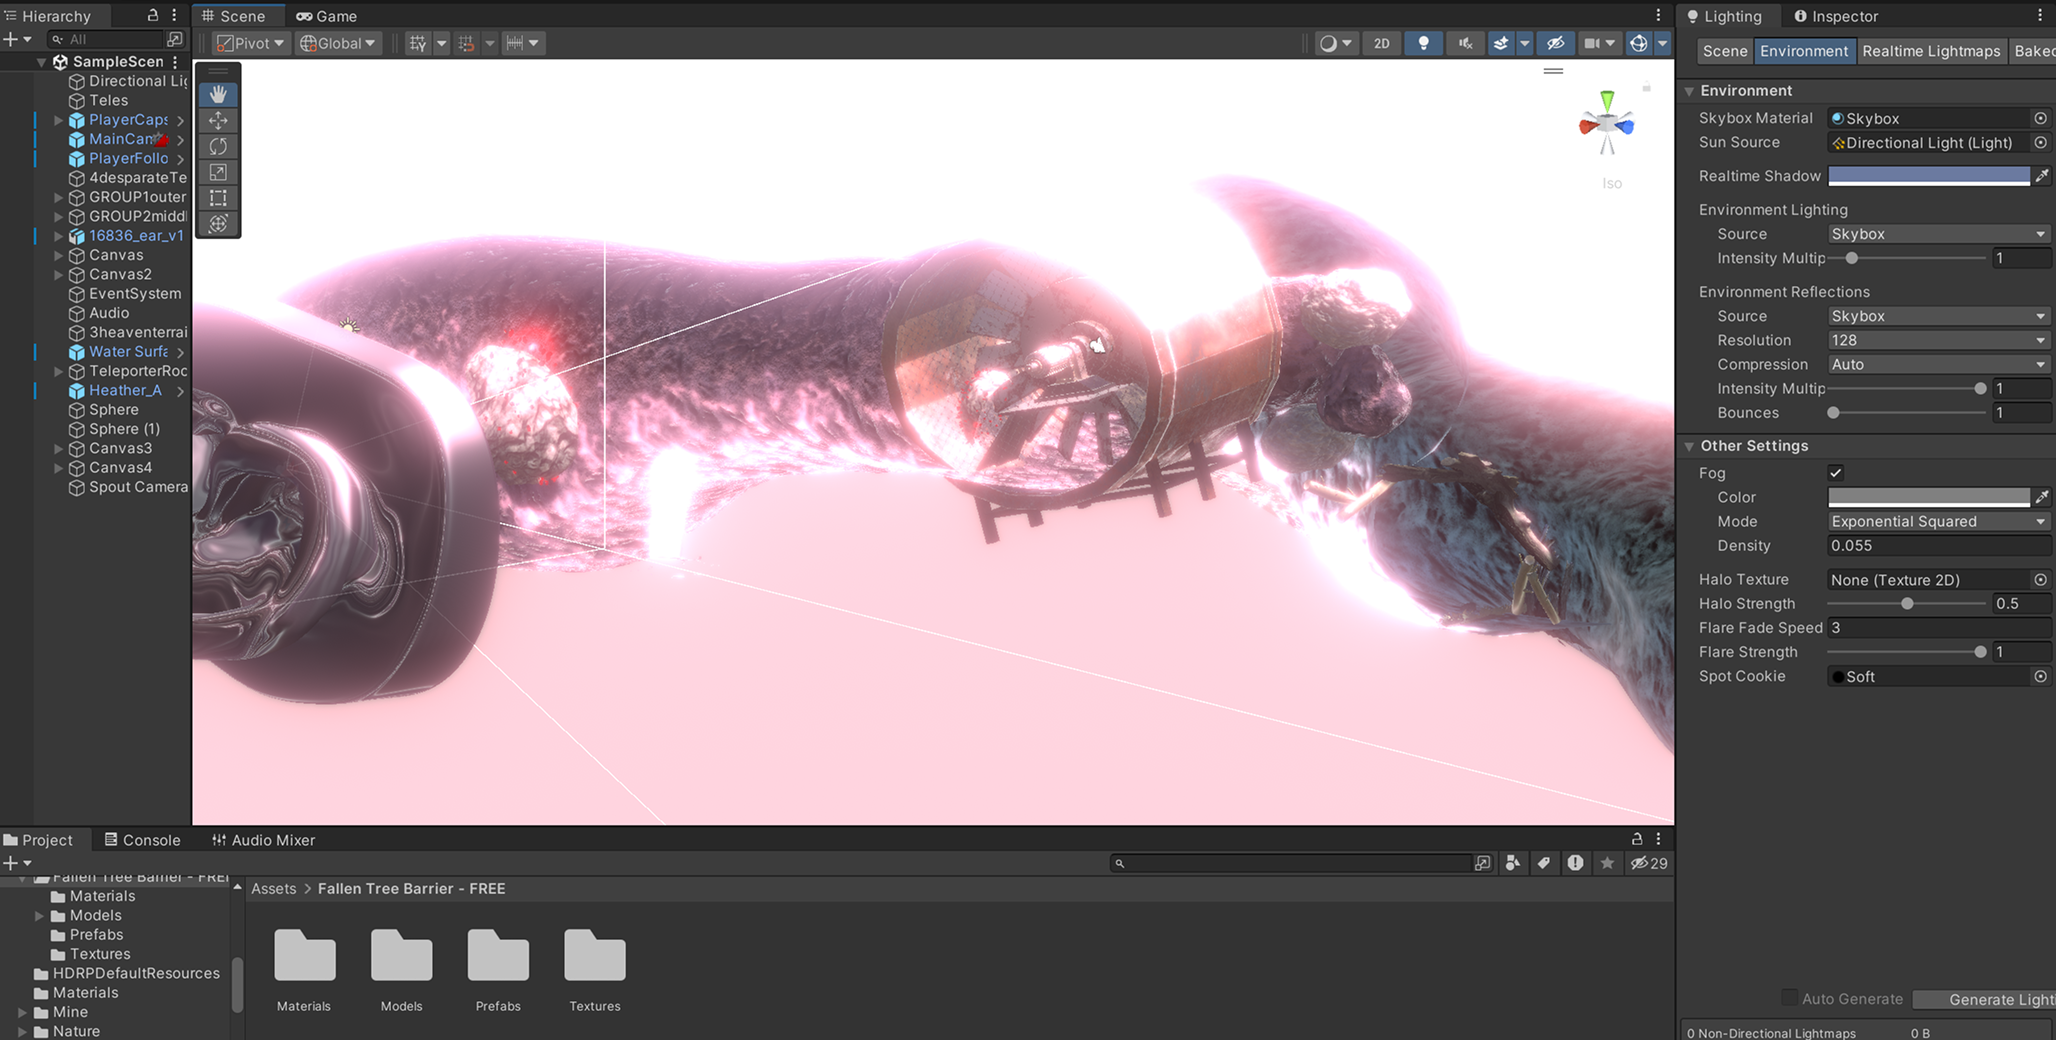
Task: Click the Fog Density input field
Action: click(1938, 546)
